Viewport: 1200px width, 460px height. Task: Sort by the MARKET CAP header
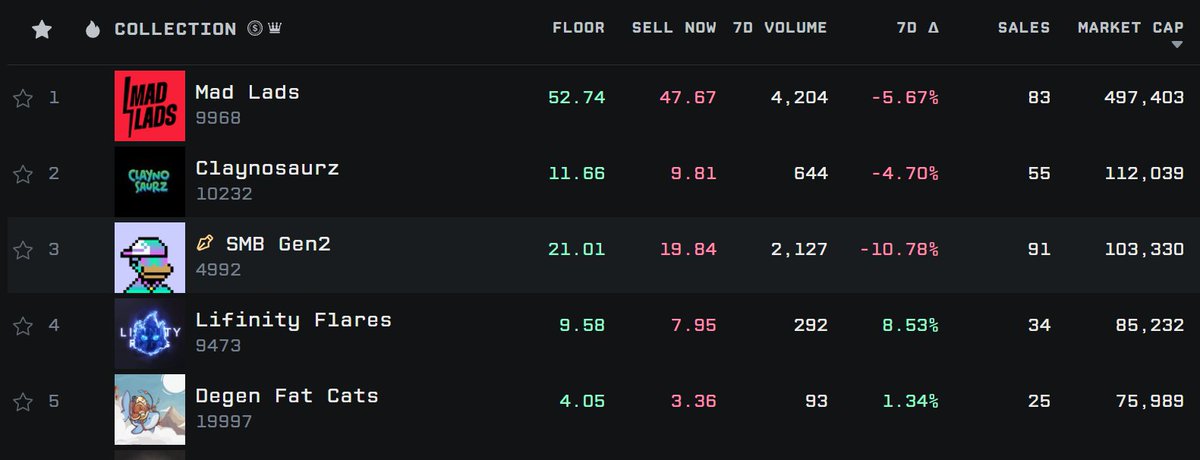[1131, 28]
